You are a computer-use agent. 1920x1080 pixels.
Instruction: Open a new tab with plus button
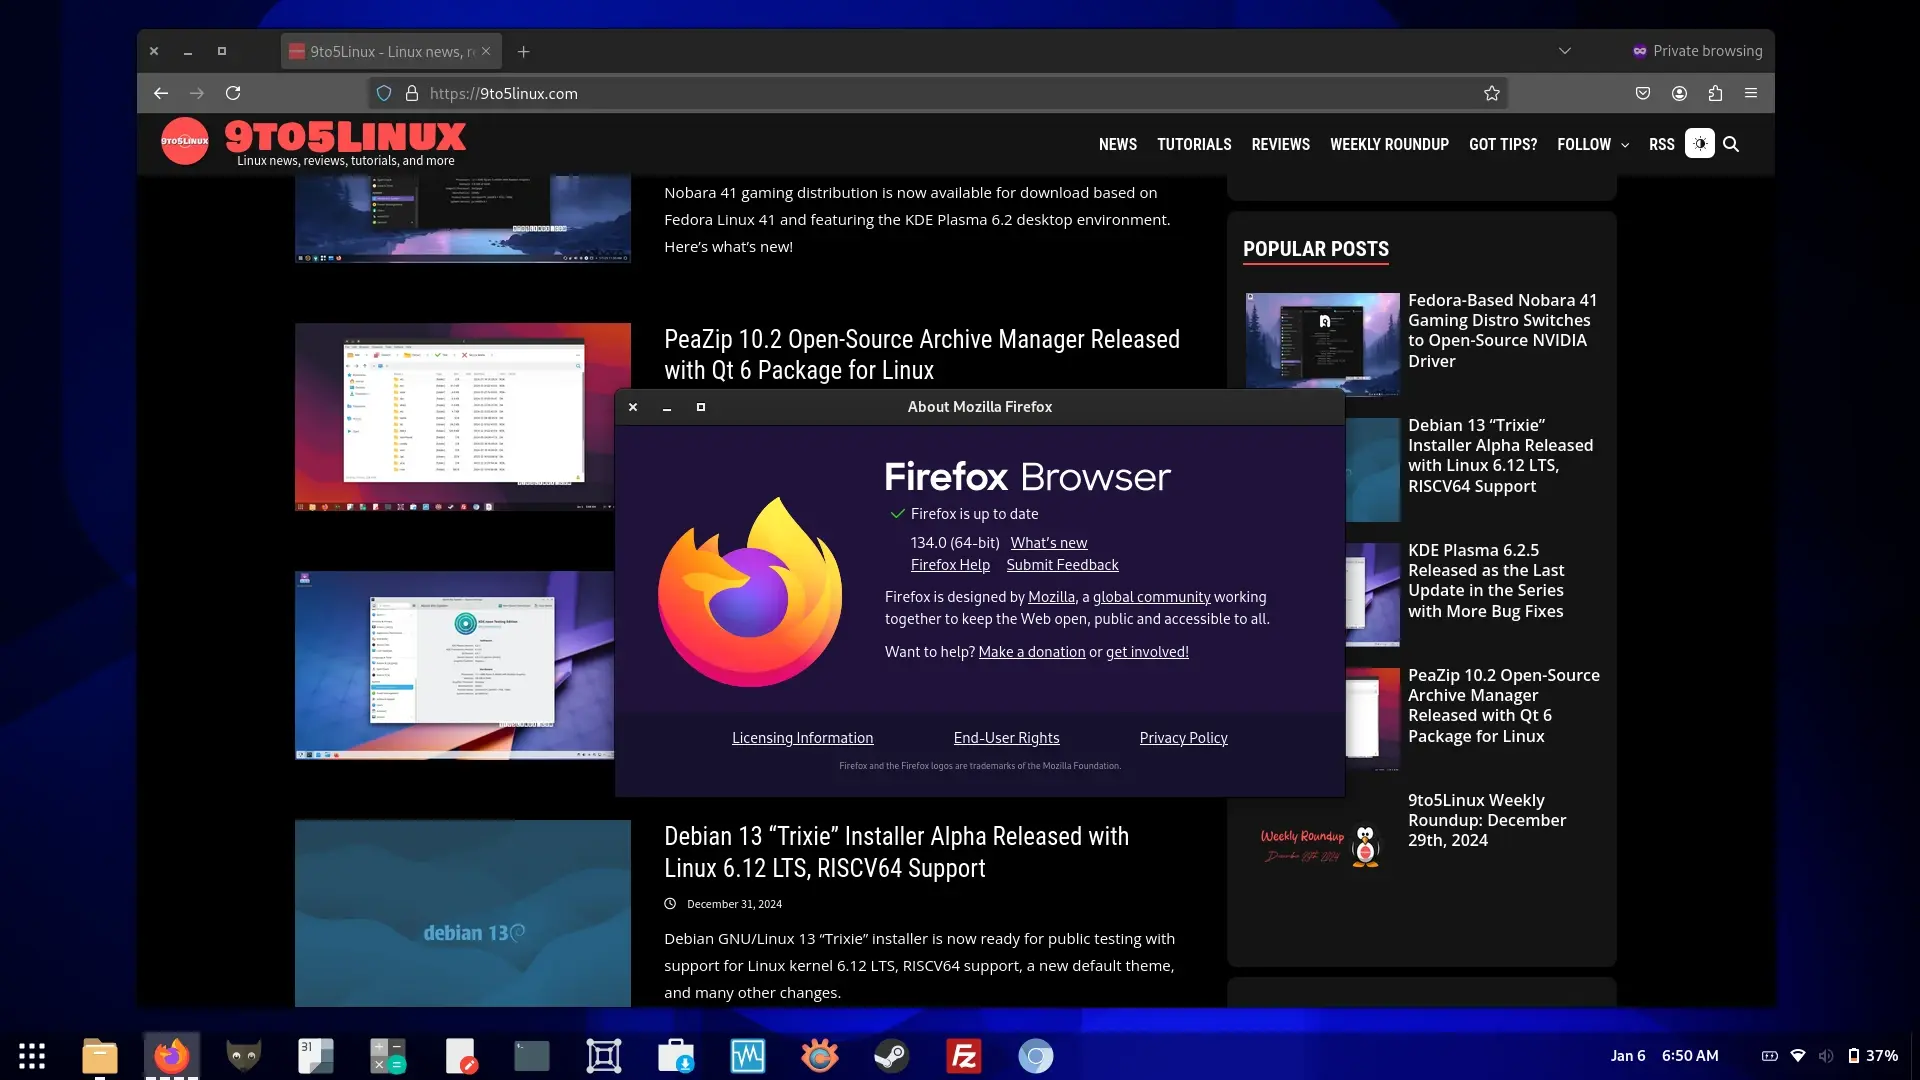(x=523, y=51)
